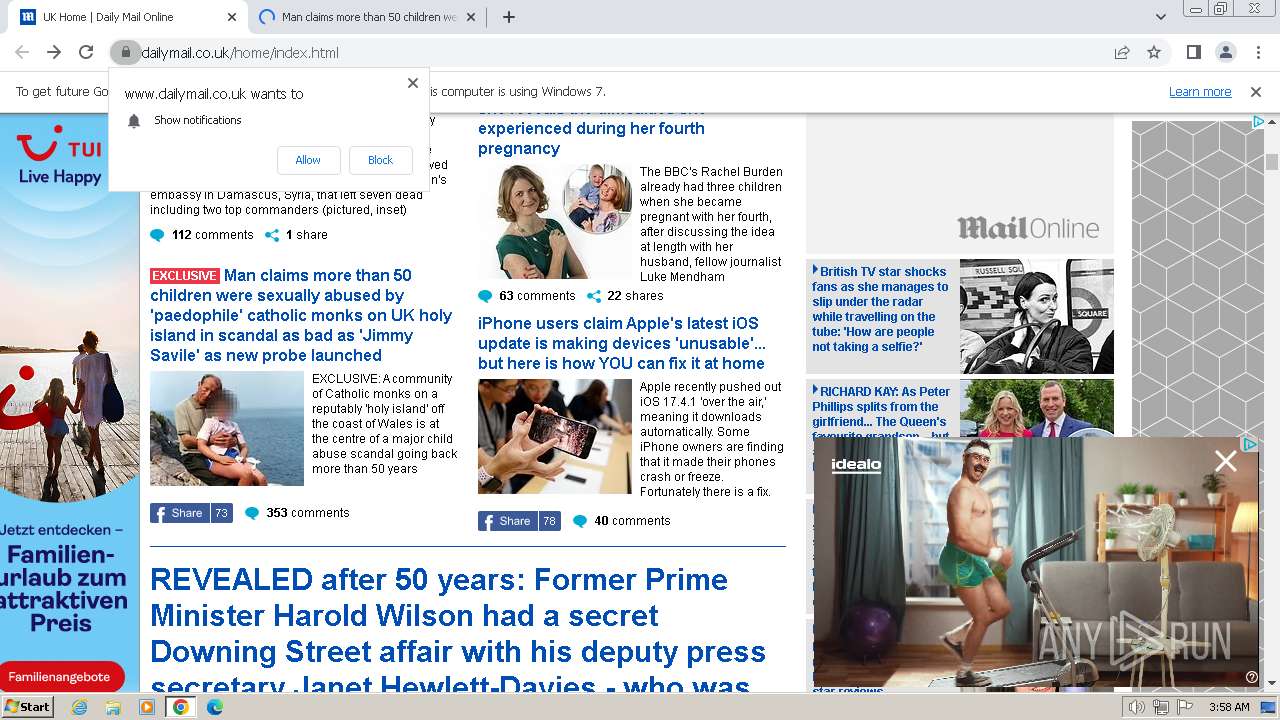
Task: Click the tube selfie article thumbnail
Action: (1037, 316)
